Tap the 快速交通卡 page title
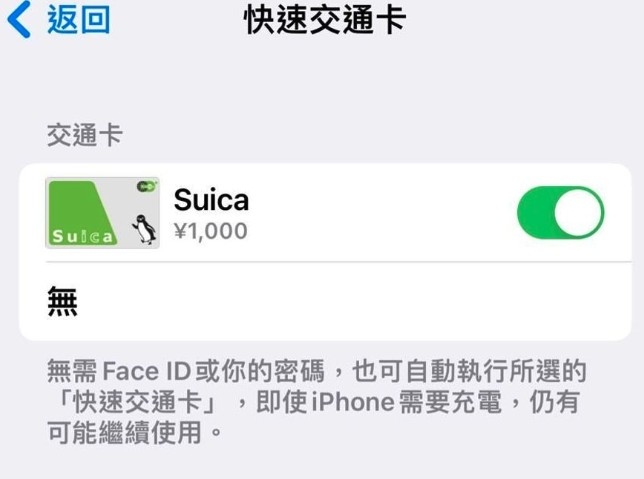The height and width of the screenshot is (479, 644). [325, 20]
